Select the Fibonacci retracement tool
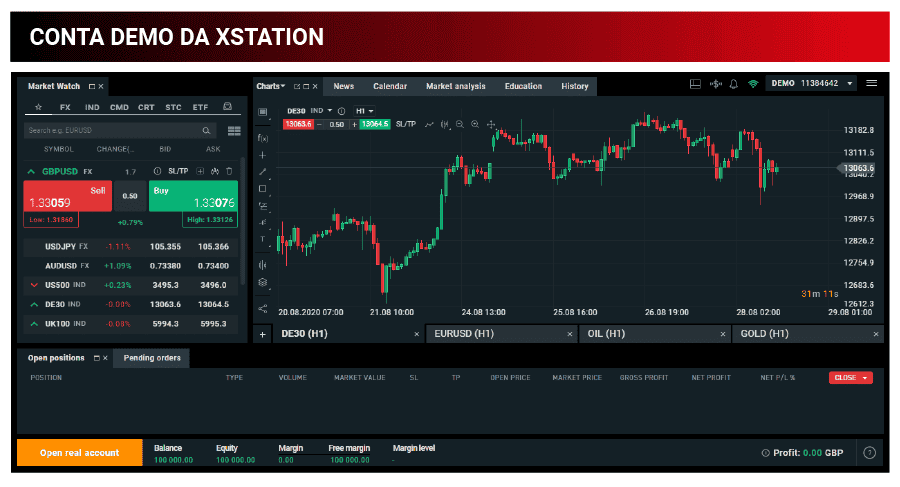 coord(263,206)
